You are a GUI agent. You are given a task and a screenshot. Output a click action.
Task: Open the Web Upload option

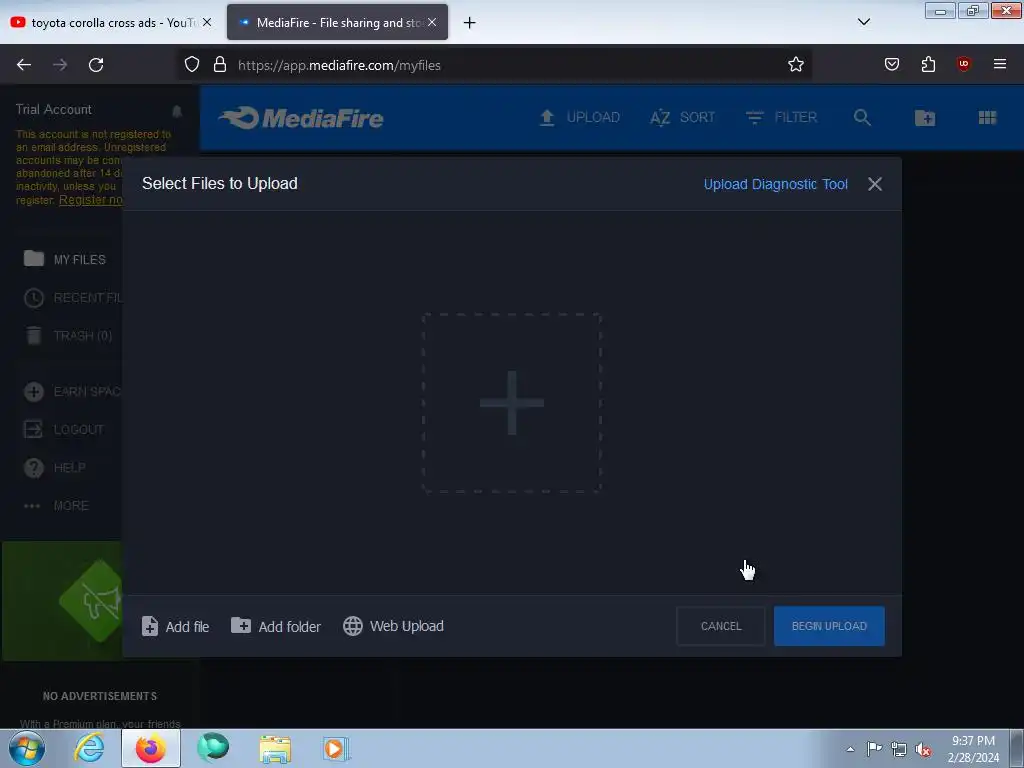393,626
